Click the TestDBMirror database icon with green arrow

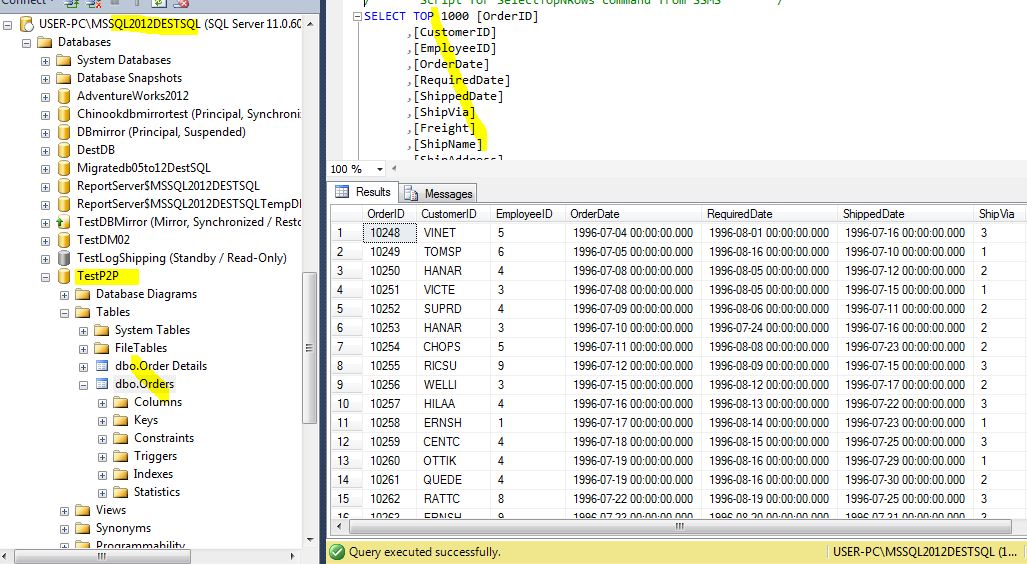(x=64, y=222)
